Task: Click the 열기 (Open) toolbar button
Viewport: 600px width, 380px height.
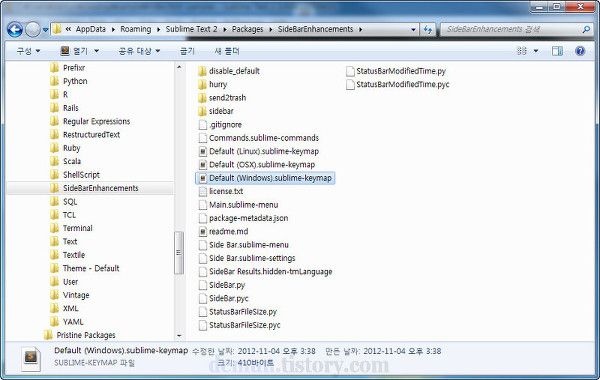Action: coord(74,51)
